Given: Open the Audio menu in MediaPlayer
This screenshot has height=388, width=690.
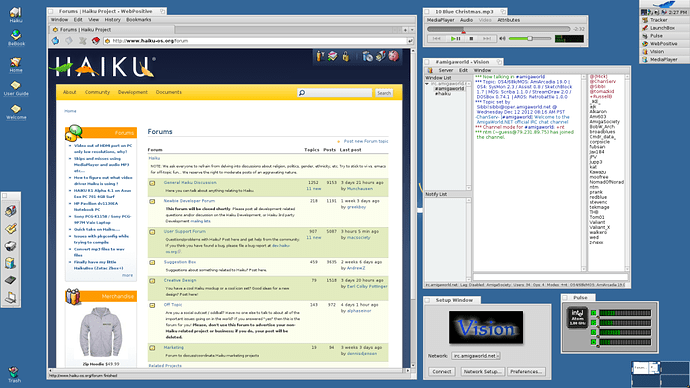Looking at the screenshot, I should [x=466, y=20].
